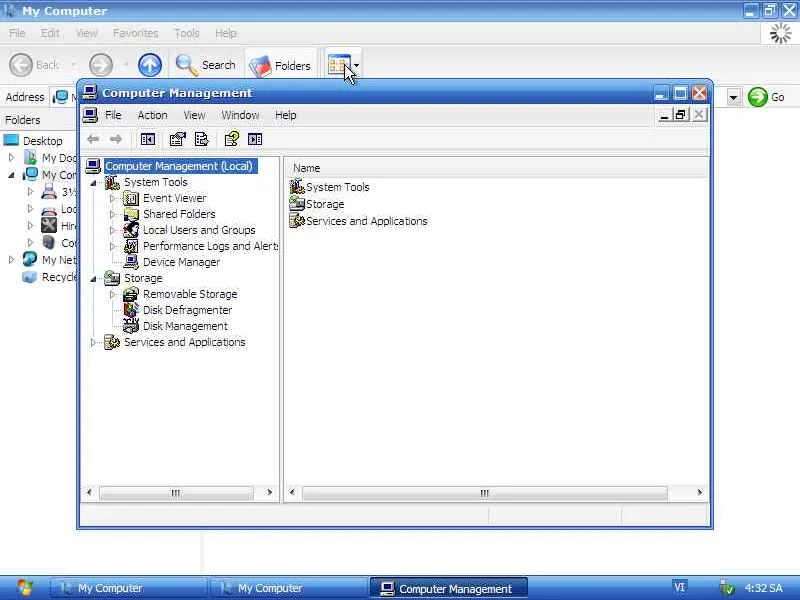Select Performance Logs and Alerts node
Screen dimensions: 800x600
(x=210, y=246)
